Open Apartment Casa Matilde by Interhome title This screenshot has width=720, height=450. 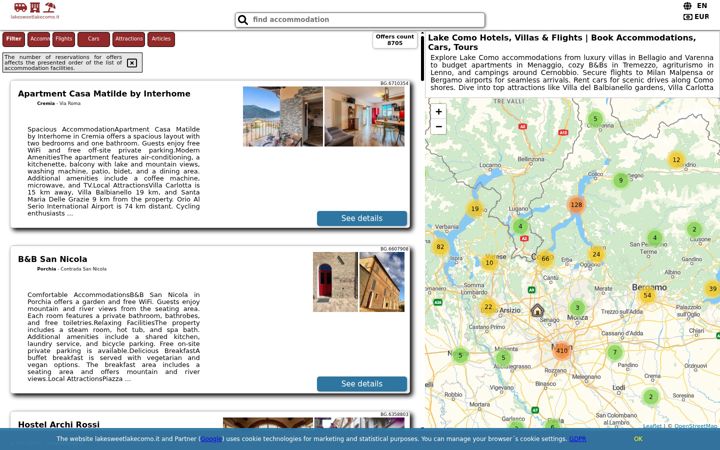point(104,94)
